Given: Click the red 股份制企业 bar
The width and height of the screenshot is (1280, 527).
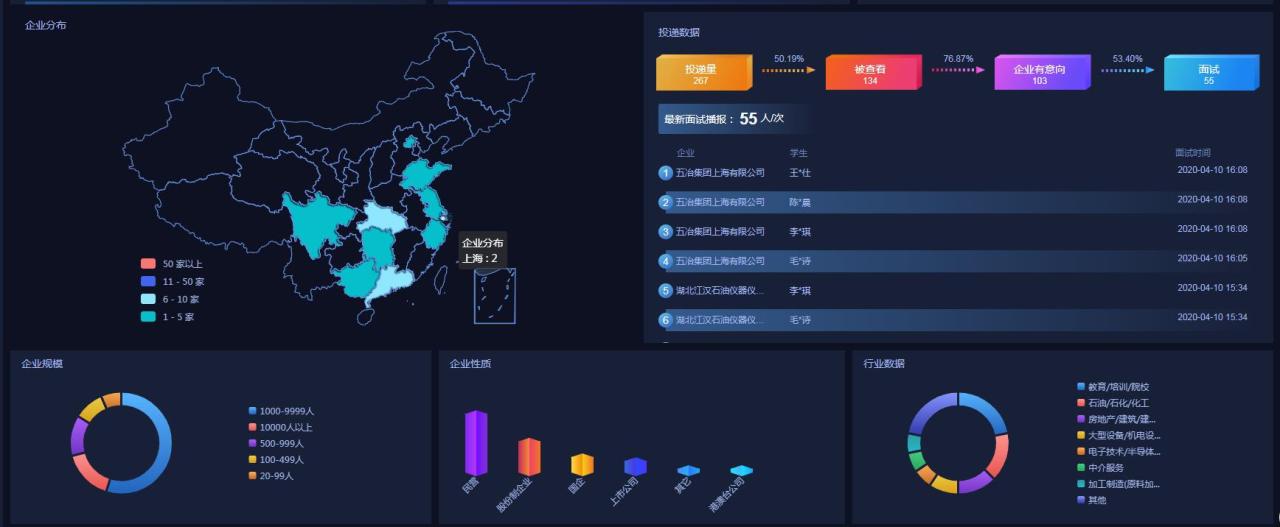Looking at the screenshot, I should tap(529, 456).
